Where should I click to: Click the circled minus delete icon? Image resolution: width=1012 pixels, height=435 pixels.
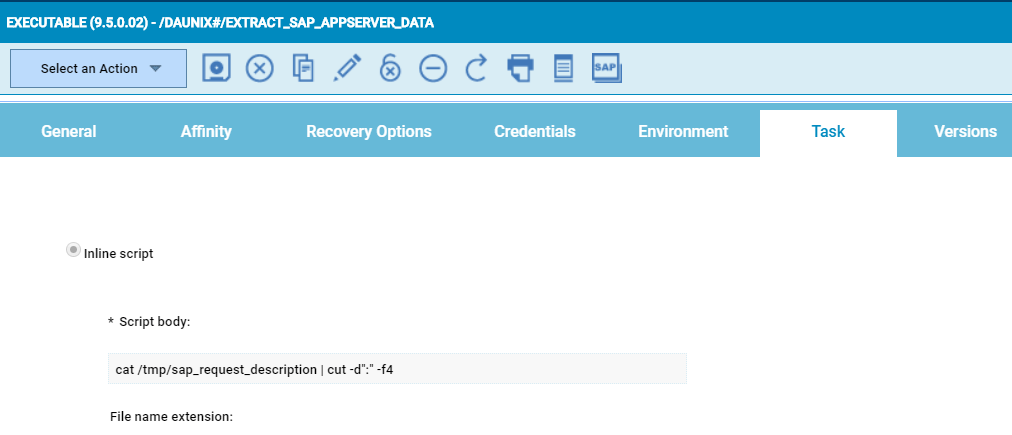point(433,68)
